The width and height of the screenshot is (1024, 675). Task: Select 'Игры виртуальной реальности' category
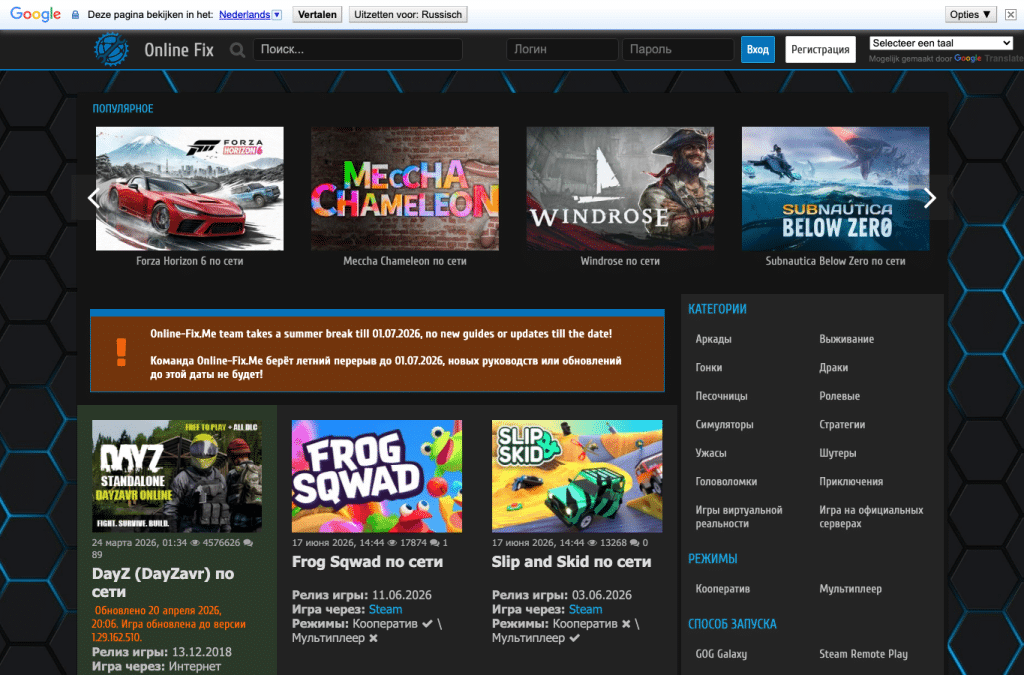pyautogui.click(x=739, y=517)
